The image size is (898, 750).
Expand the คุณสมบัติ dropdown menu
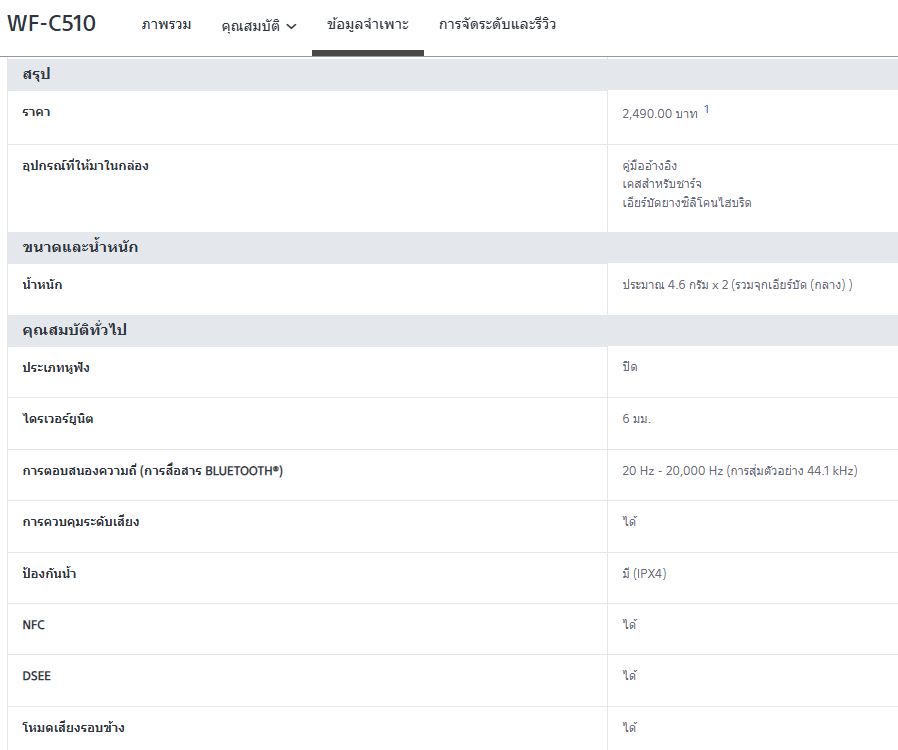pos(259,26)
